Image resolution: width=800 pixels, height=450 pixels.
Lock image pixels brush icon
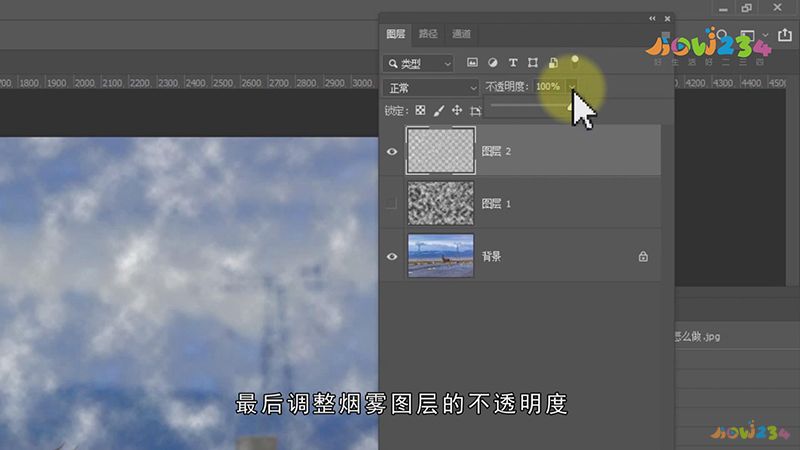(x=439, y=110)
